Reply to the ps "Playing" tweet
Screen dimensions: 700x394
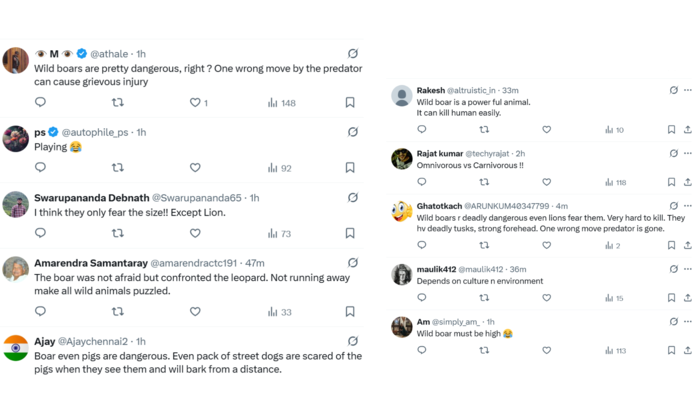[x=40, y=167]
